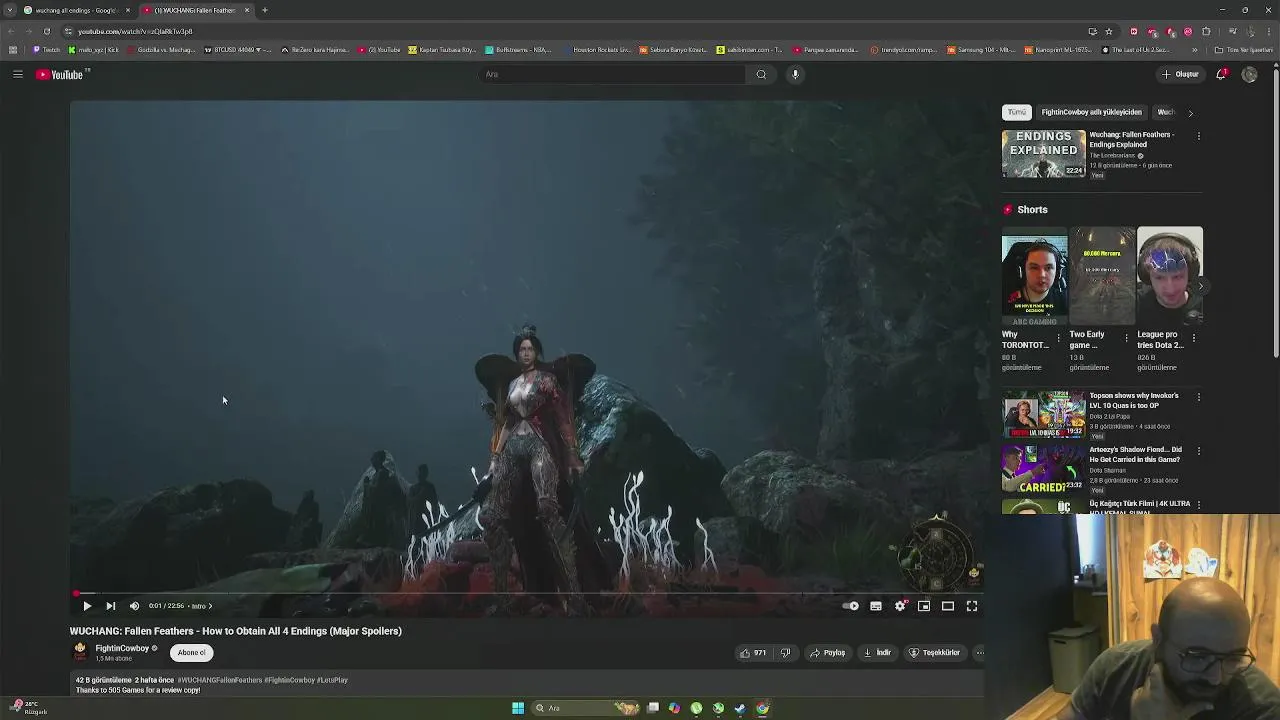Open the weather widget on taskbar
1280x720 pixels.
tap(26, 707)
